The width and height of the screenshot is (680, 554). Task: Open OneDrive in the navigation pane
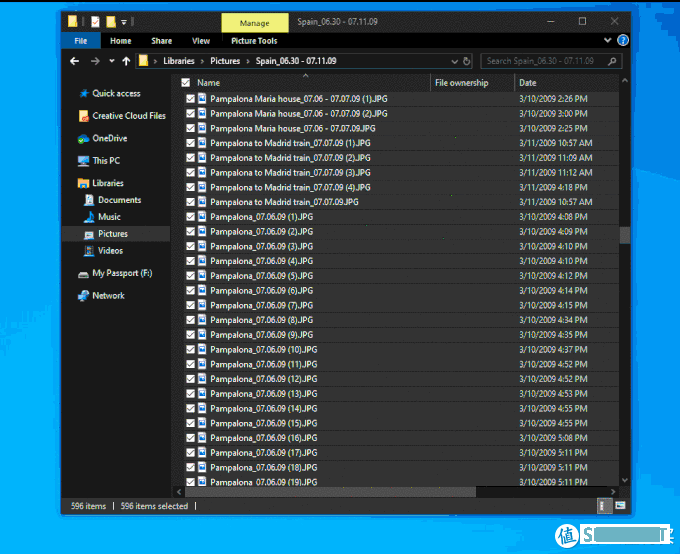109,138
